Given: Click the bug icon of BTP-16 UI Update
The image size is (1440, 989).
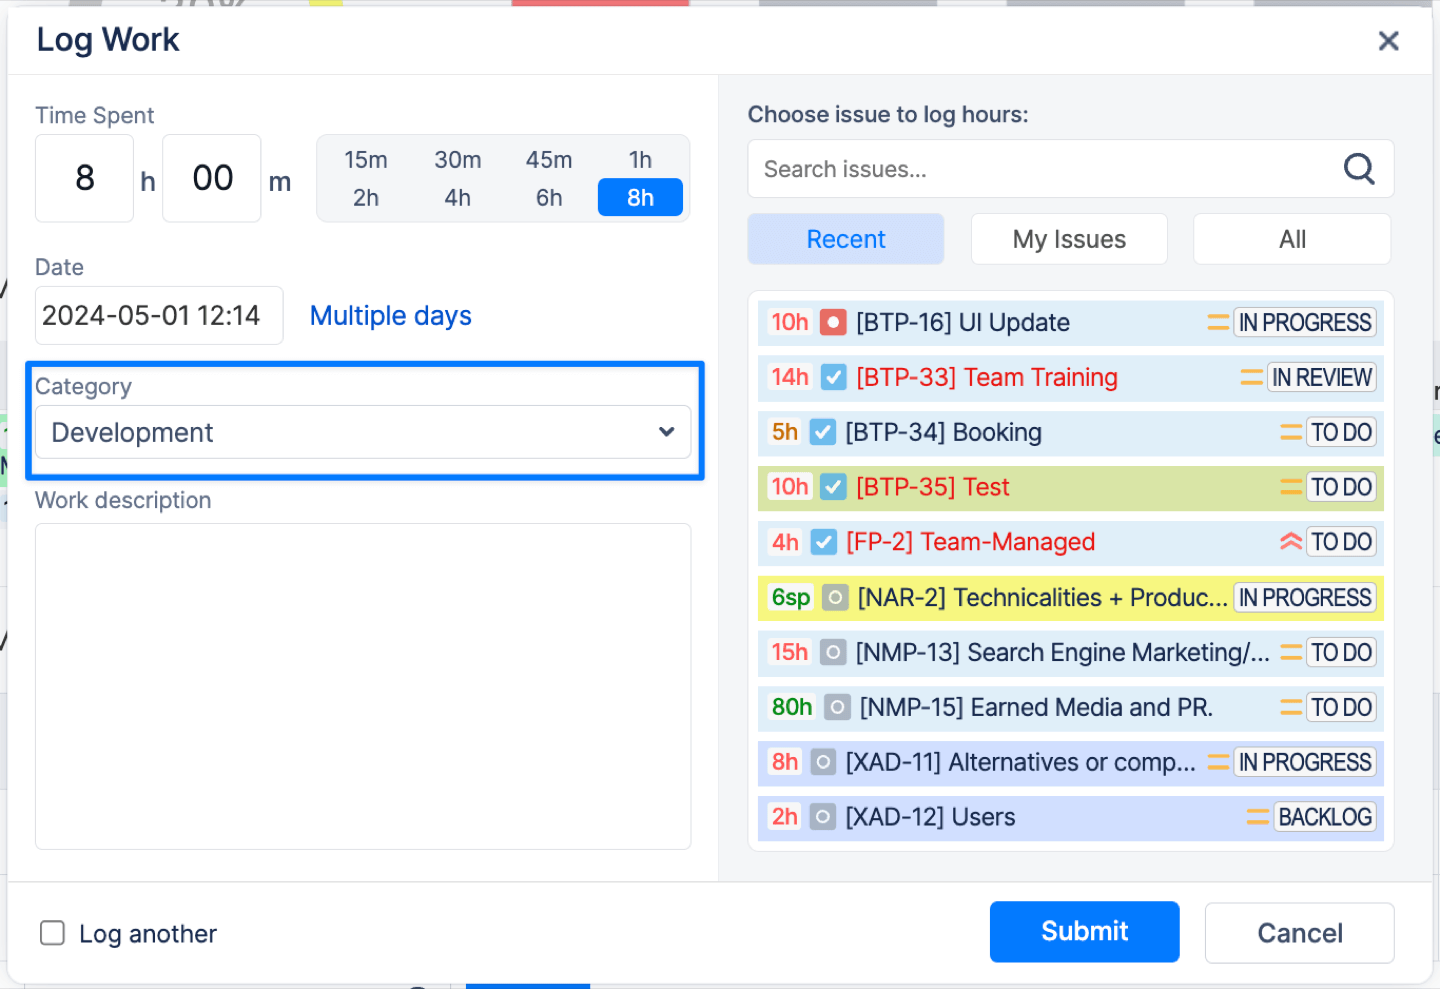Looking at the screenshot, I should (x=833, y=322).
